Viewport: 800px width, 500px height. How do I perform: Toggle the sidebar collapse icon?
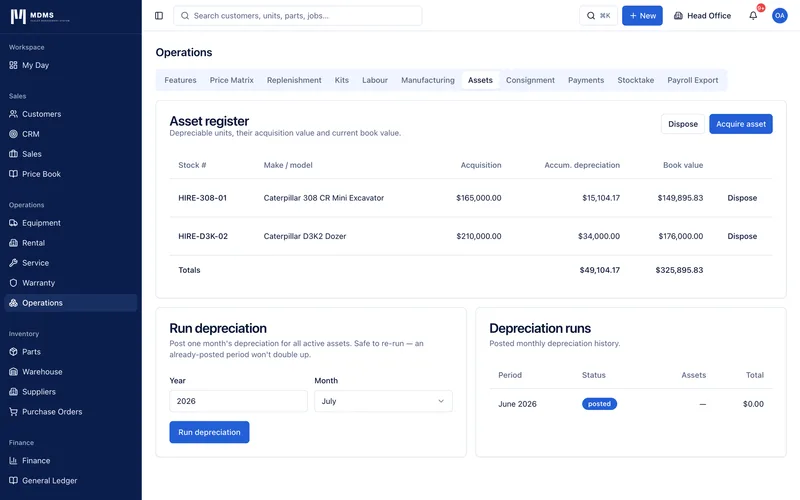click(x=159, y=16)
